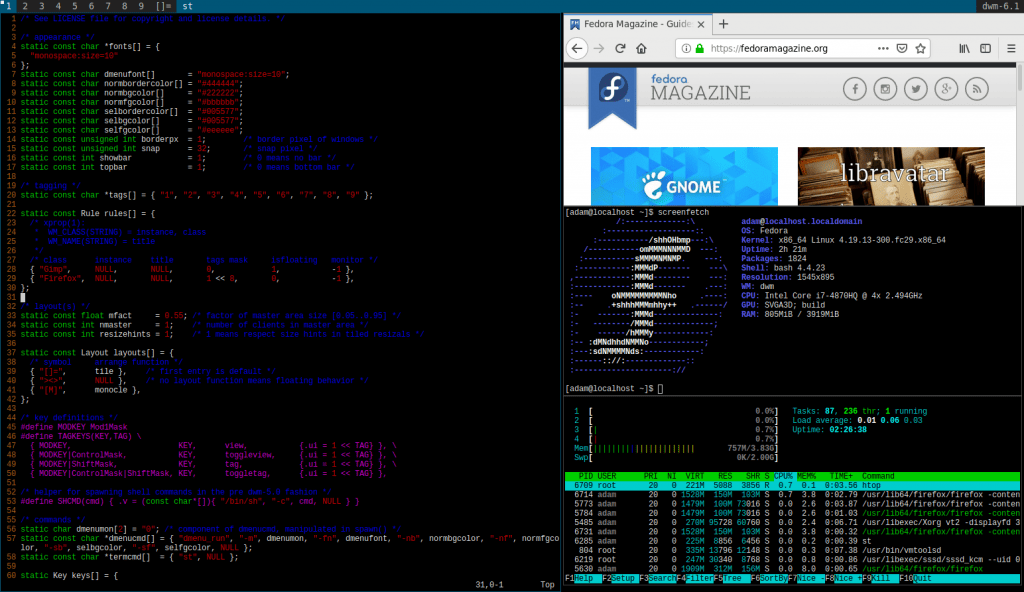The image size is (1024, 592).
Task: Open Fedora Magazine's Facebook icon link
Action: coord(855,91)
